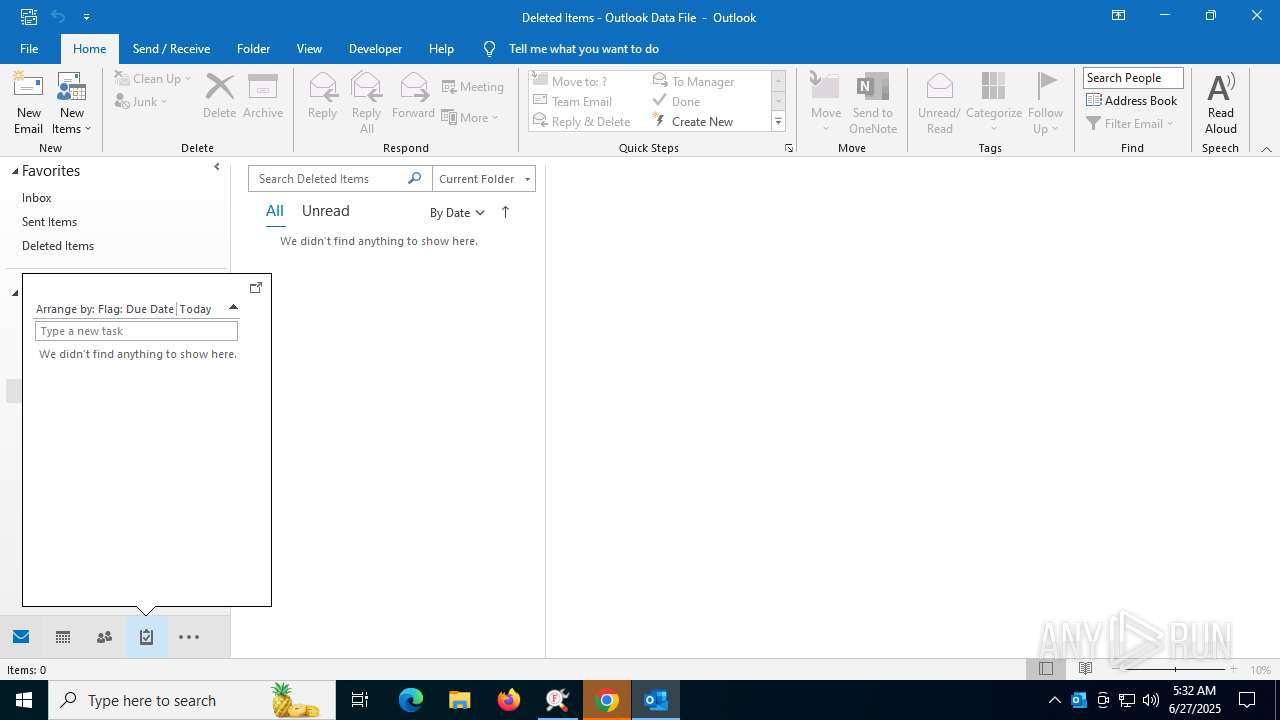Open Microsoft Edge from the taskbar
Image resolution: width=1280 pixels, height=720 pixels.
click(x=411, y=700)
